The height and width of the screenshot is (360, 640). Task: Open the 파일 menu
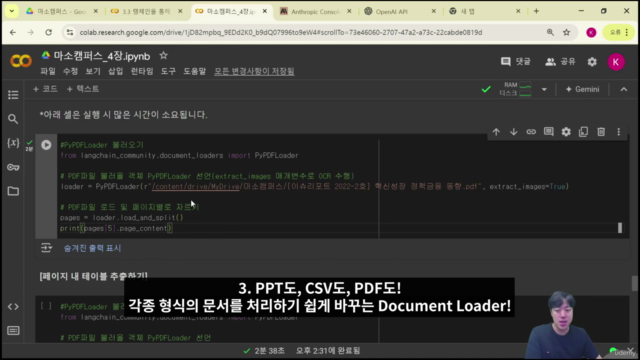48,71
